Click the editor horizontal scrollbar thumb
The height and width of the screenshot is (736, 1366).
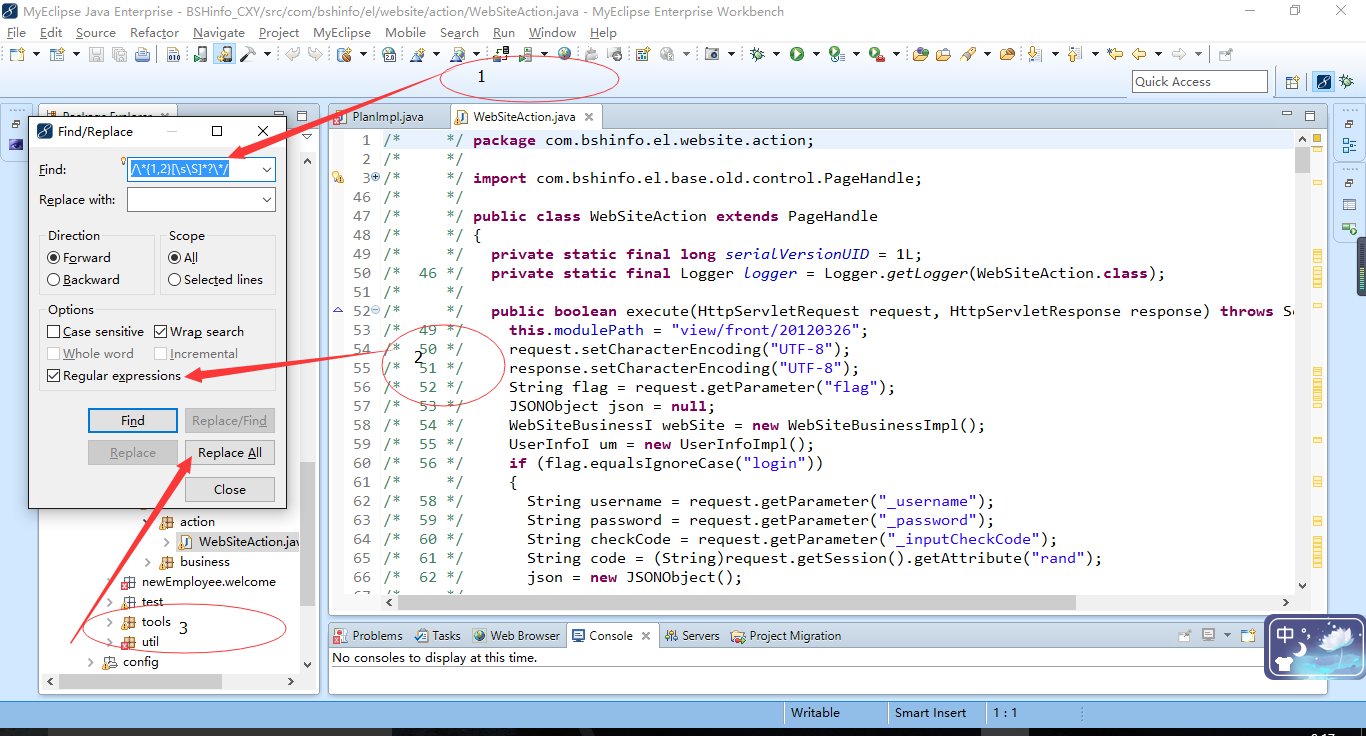pos(735,603)
